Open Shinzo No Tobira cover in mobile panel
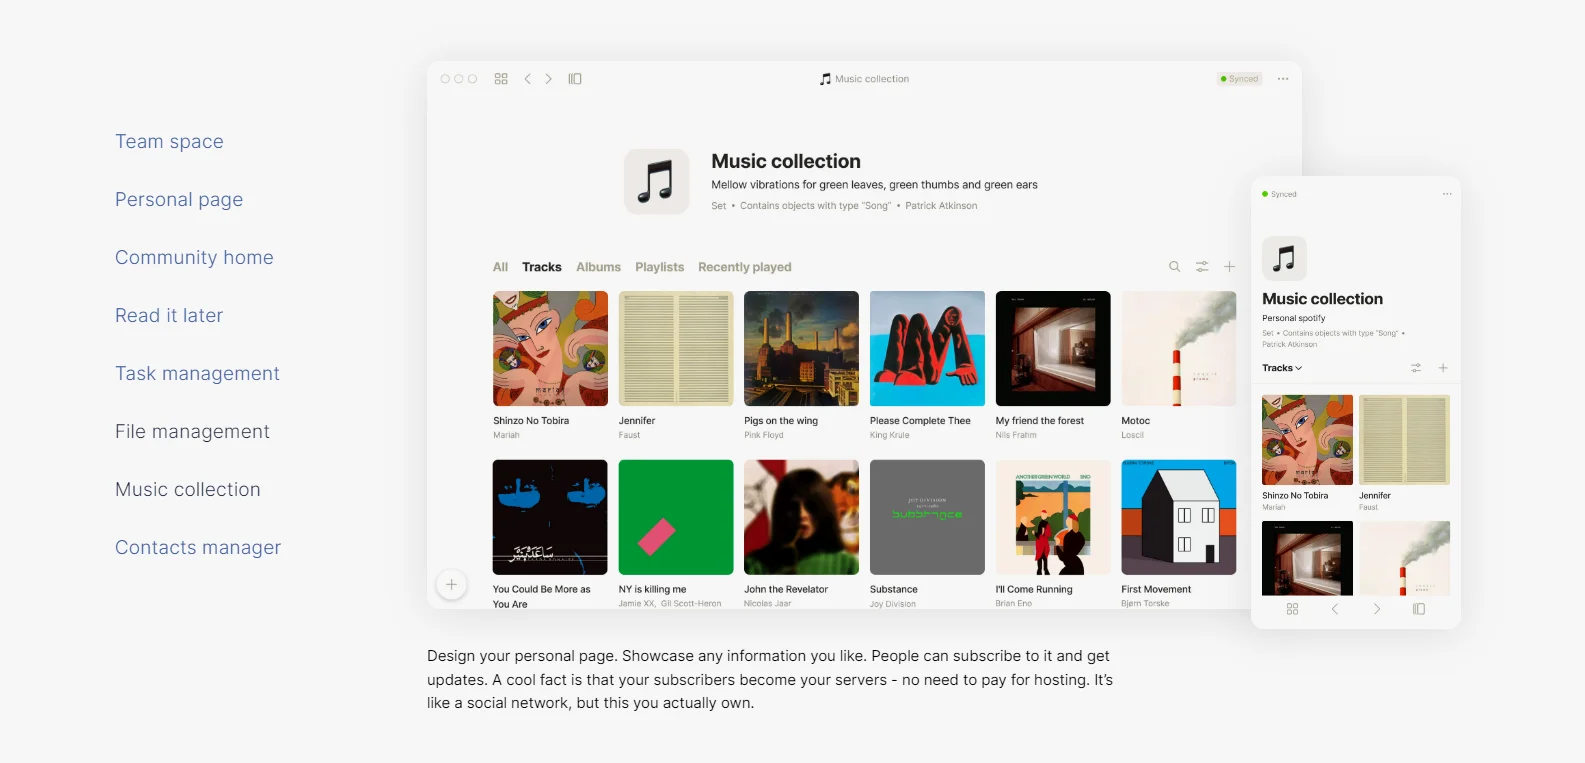Screen dimensions: 1585x763 point(1307,440)
